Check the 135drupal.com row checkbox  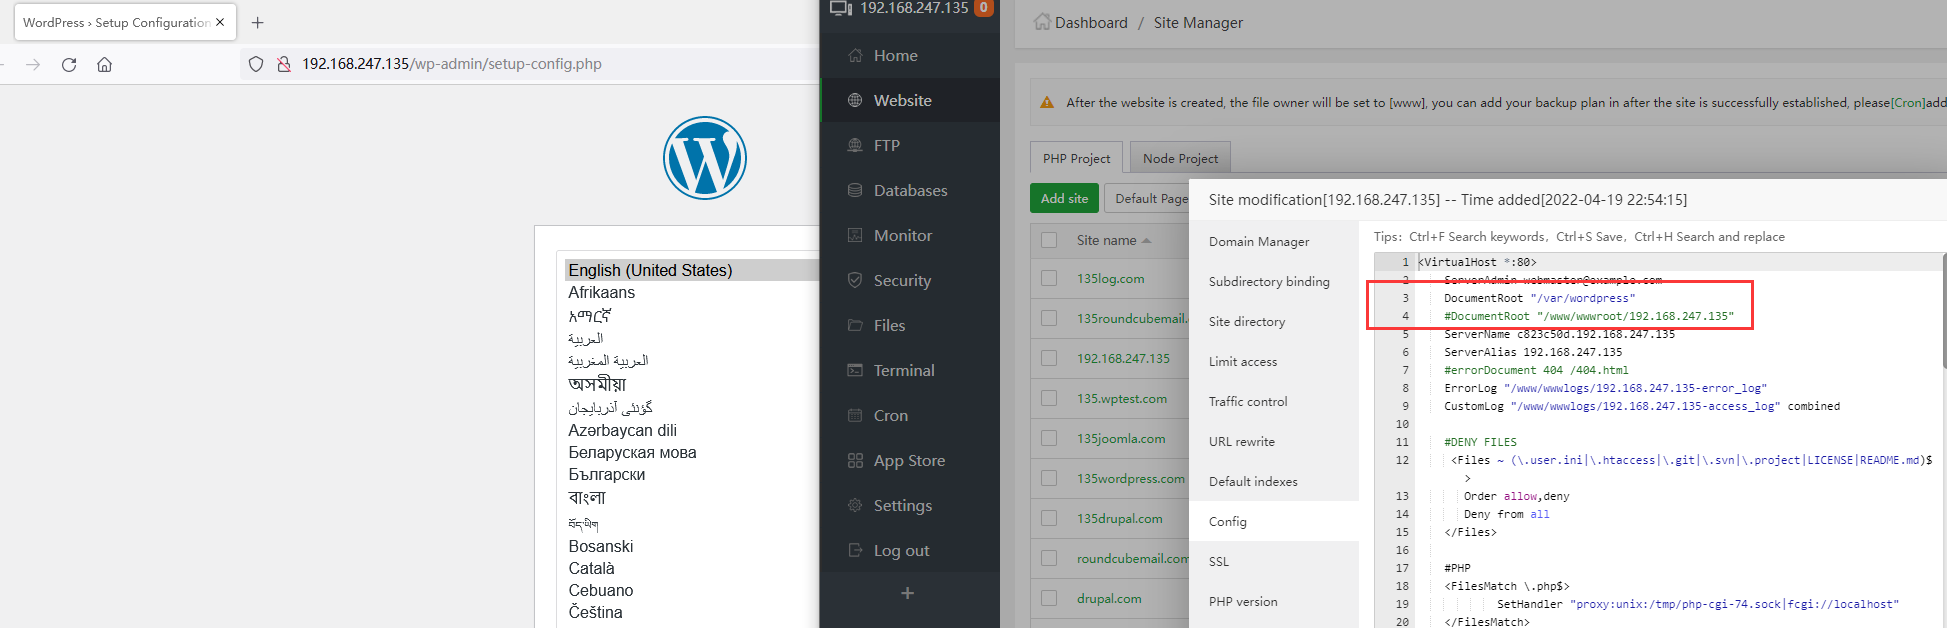pyautogui.click(x=1049, y=518)
